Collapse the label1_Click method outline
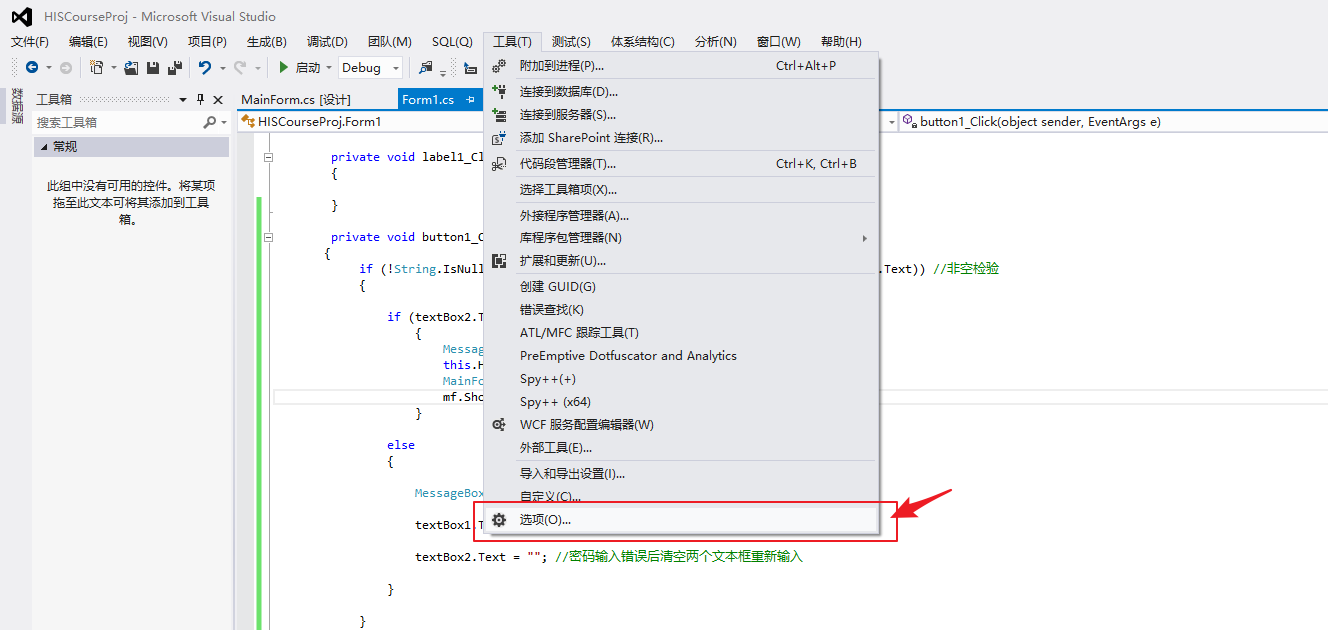The image size is (1328, 630). 267,157
